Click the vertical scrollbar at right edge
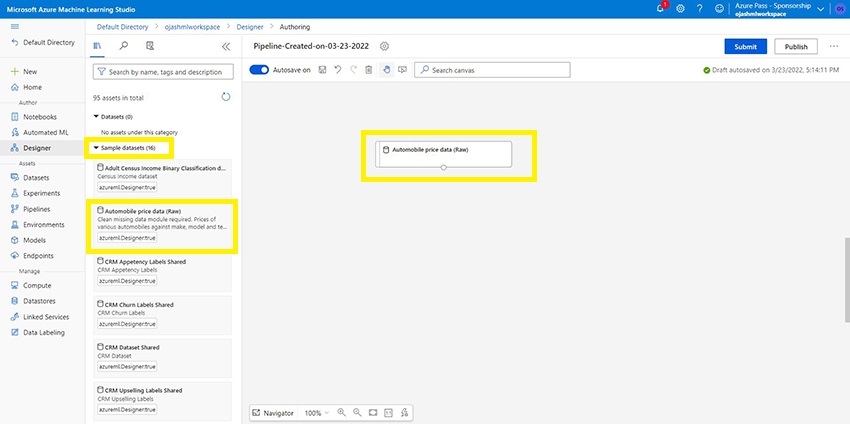Viewport: 850px width, 424px height. coord(847,279)
